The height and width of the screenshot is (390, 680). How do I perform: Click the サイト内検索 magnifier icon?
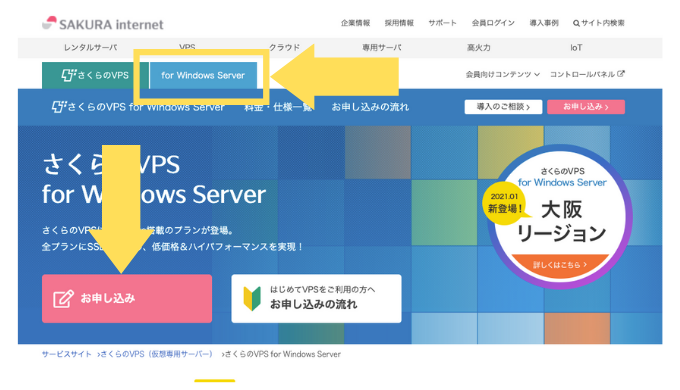576,23
